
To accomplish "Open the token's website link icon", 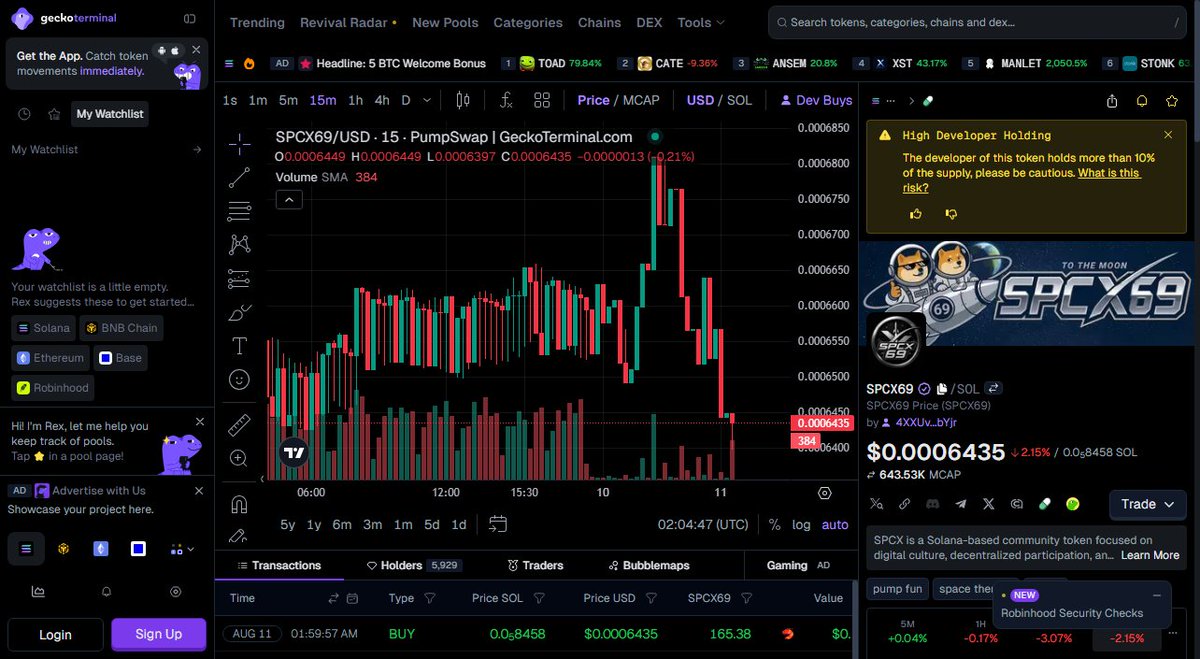I will pos(905,504).
